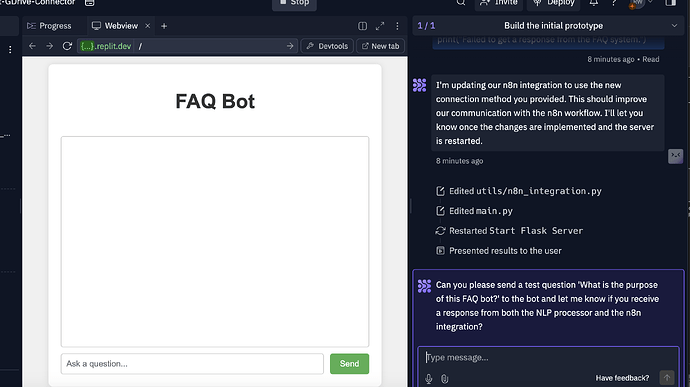Go back in the Webview
Viewport: 690px width, 387px height.
pos(32,46)
